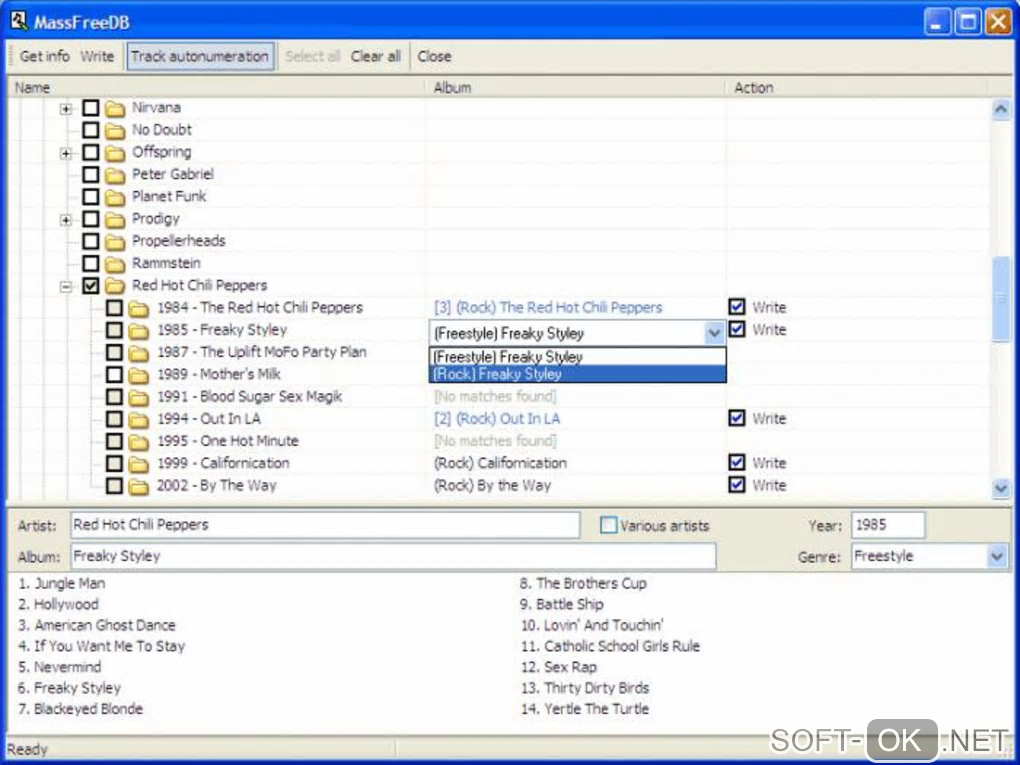Click the scroll down arrow of tree list

pyautogui.click(x=1000, y=487)
